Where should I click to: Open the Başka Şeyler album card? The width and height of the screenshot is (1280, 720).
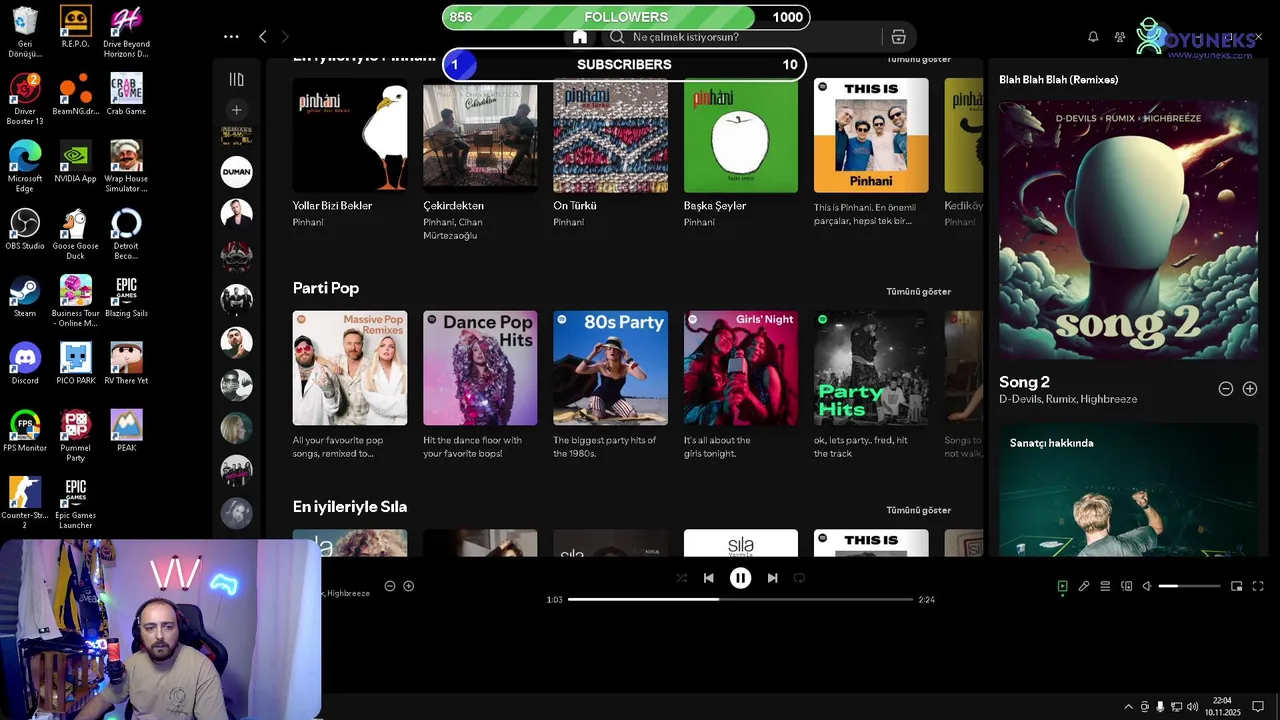(741, 153)
